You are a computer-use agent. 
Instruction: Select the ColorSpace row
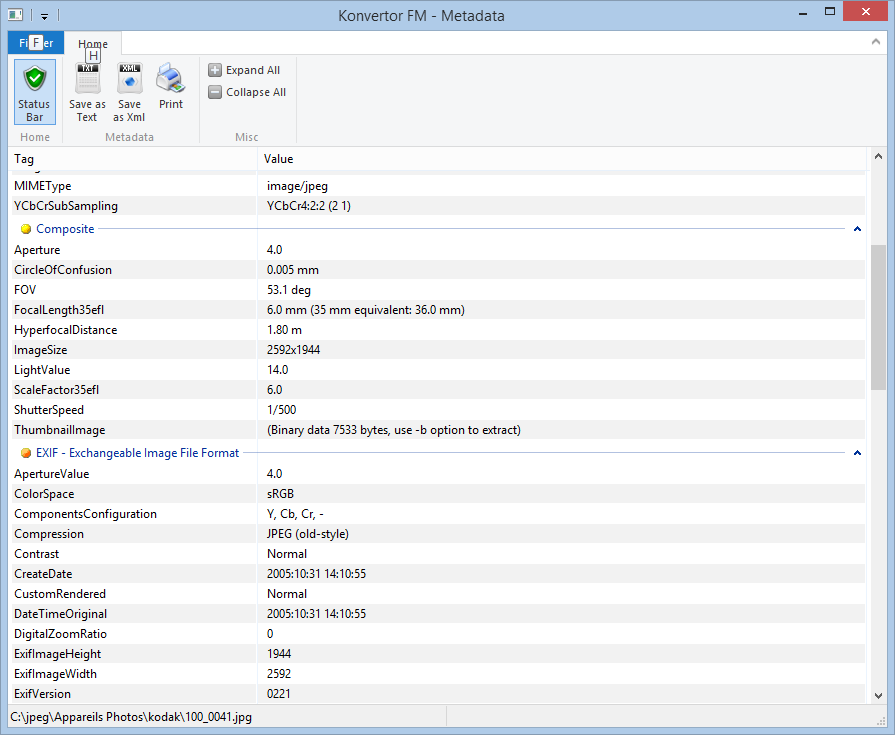tap(437, 494)
